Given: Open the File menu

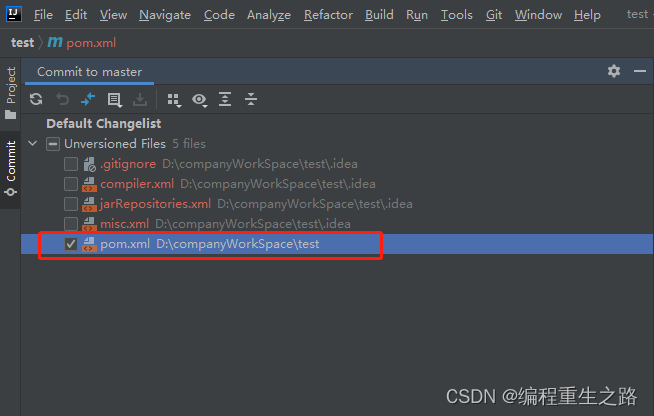Looking at the screenshot, I should point(43,15).
